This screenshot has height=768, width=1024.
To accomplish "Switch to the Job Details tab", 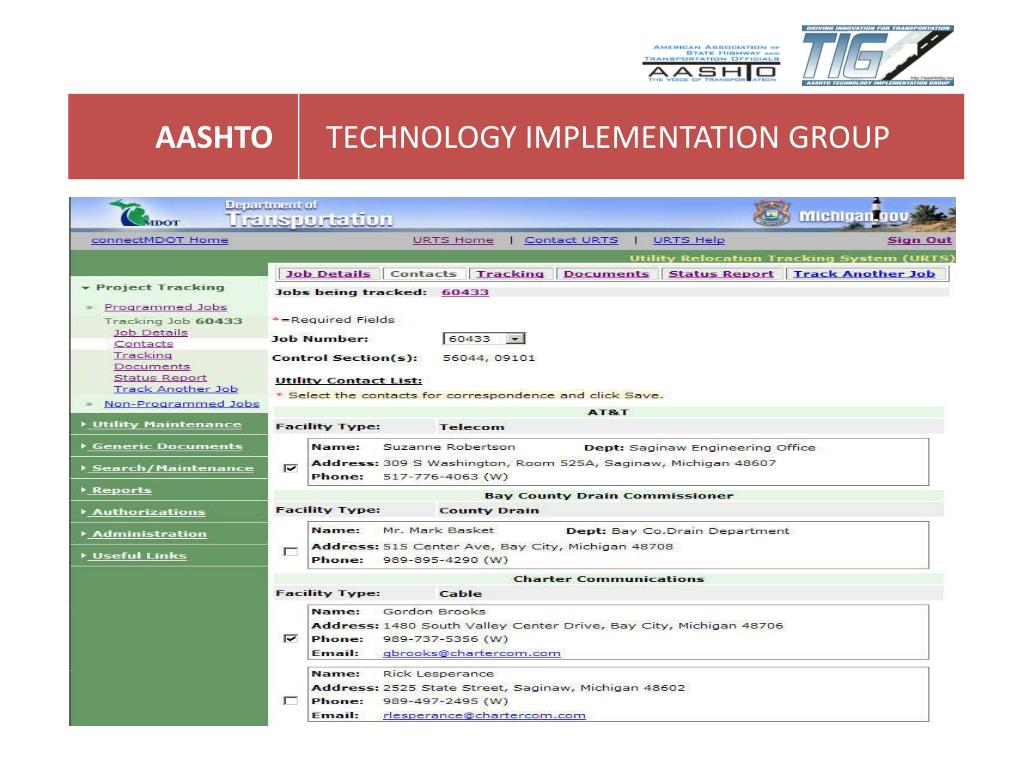I will [328, 274].
